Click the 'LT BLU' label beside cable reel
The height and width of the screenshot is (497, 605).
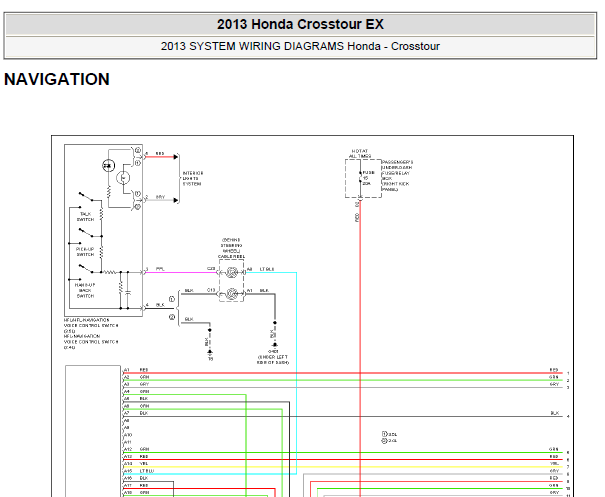(267, 269)
